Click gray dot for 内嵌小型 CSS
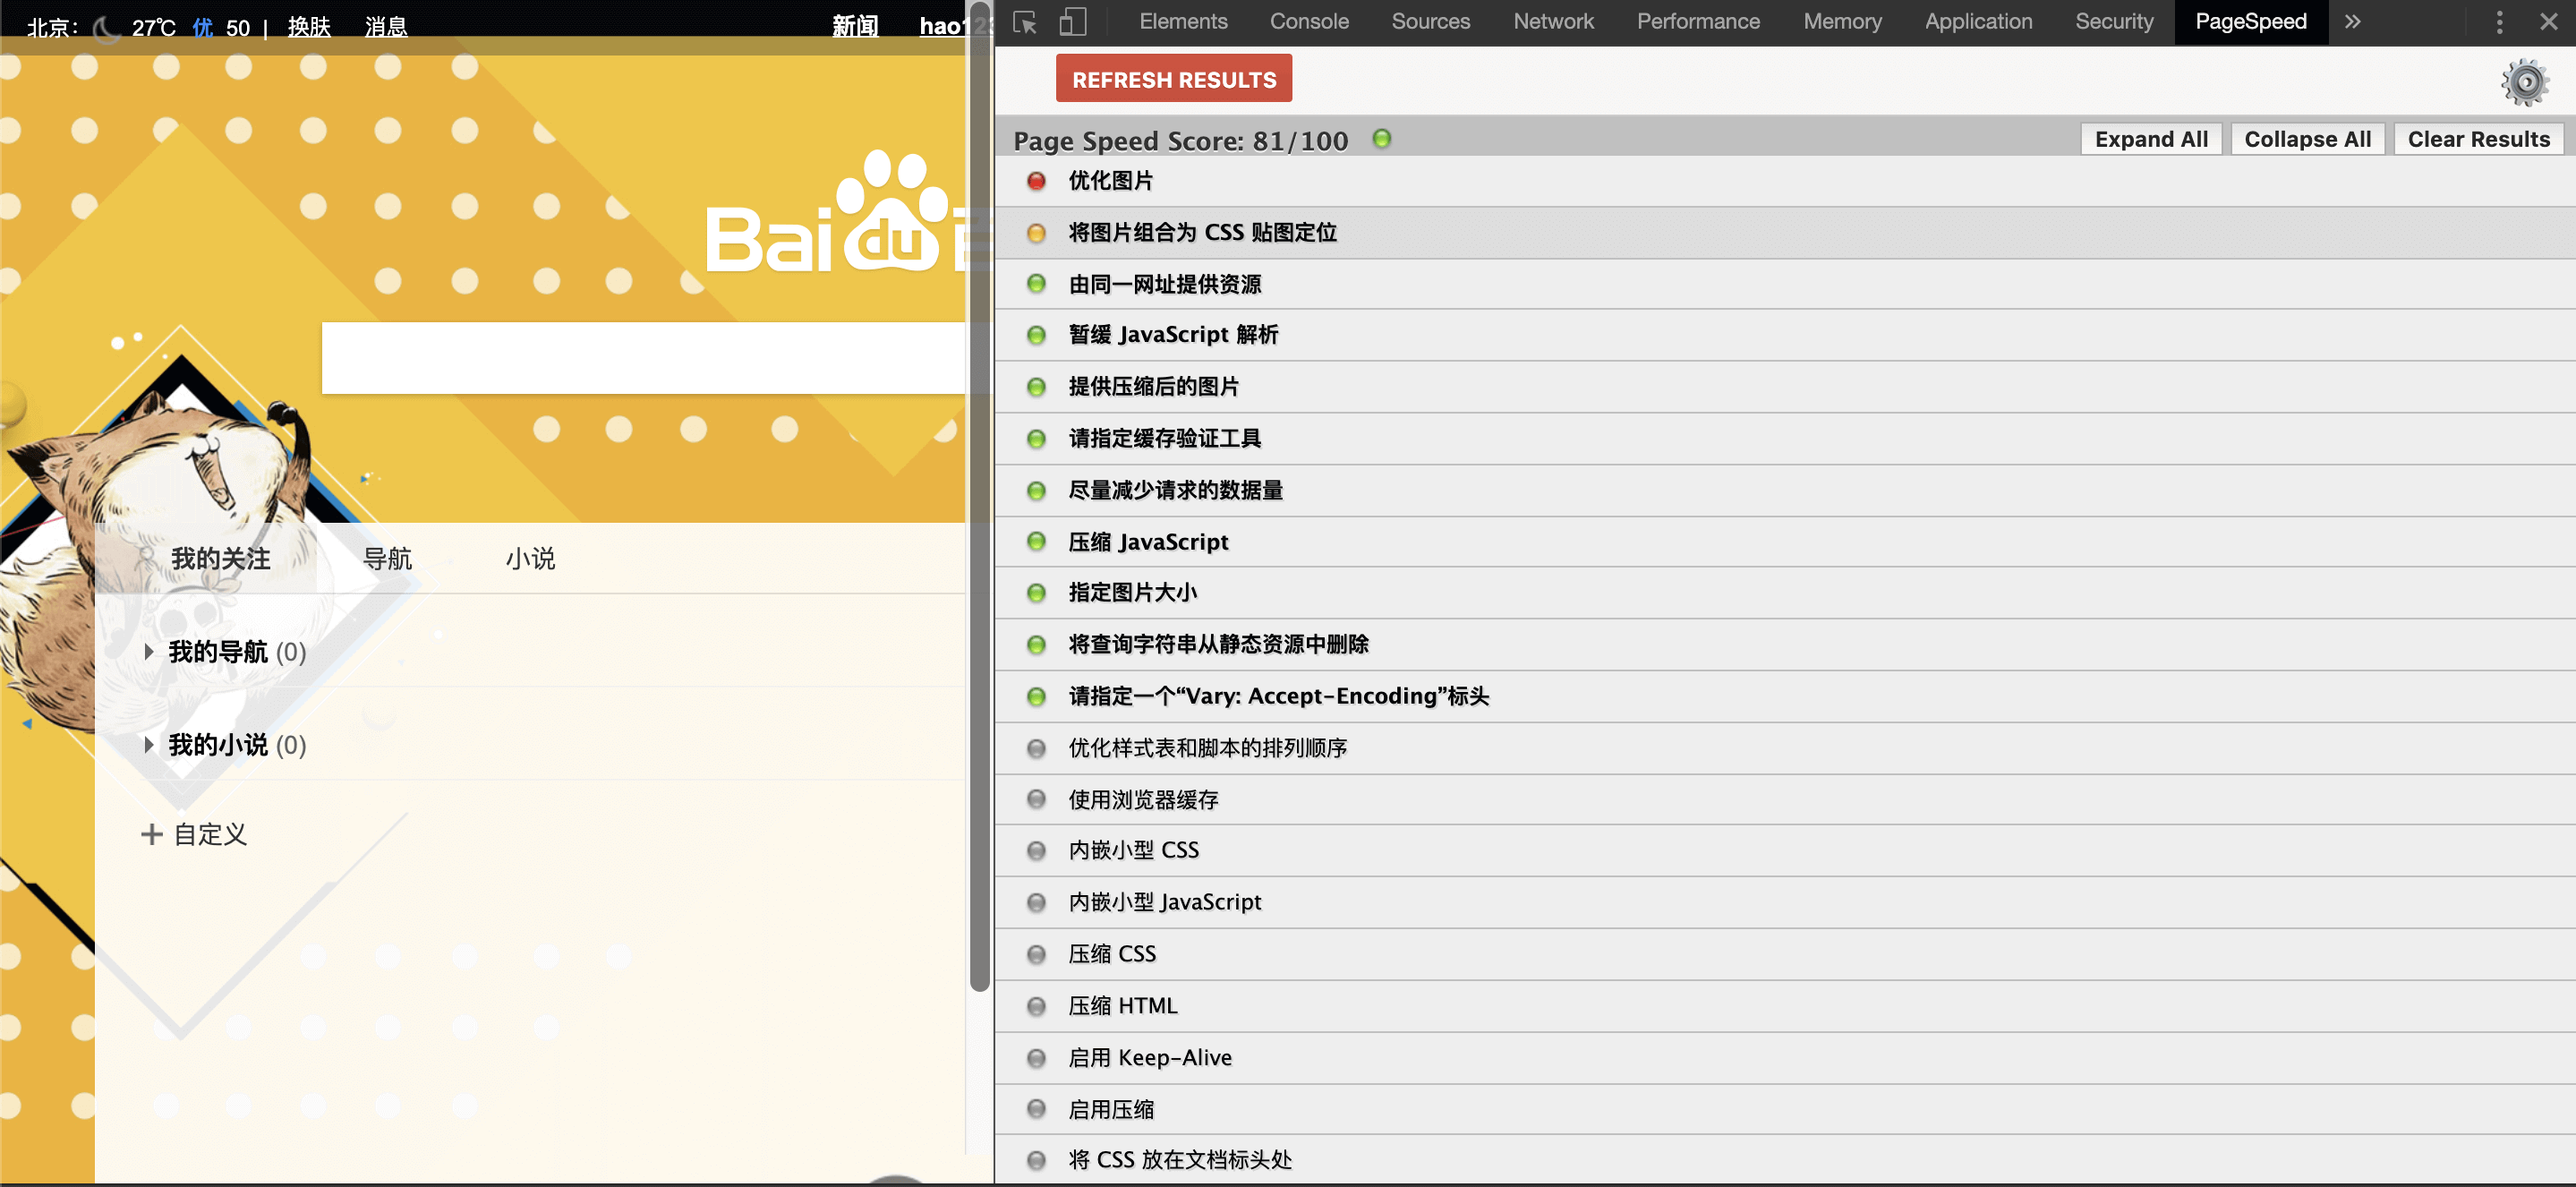 coord(1036,851)
